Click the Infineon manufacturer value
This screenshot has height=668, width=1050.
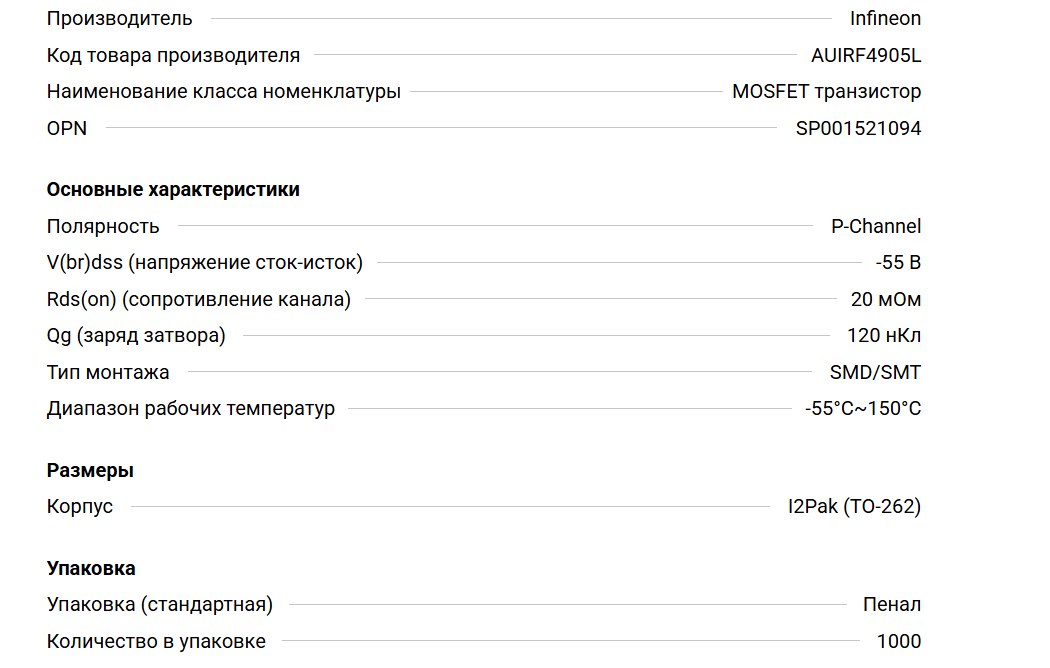[885, 18]
